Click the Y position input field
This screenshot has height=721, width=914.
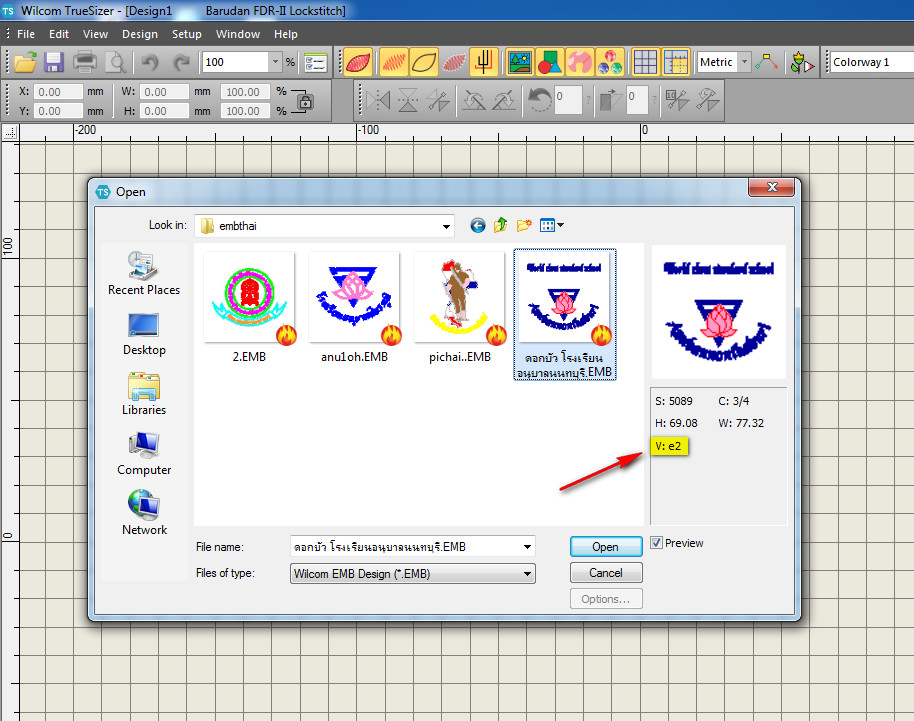[x=57, y=111]
